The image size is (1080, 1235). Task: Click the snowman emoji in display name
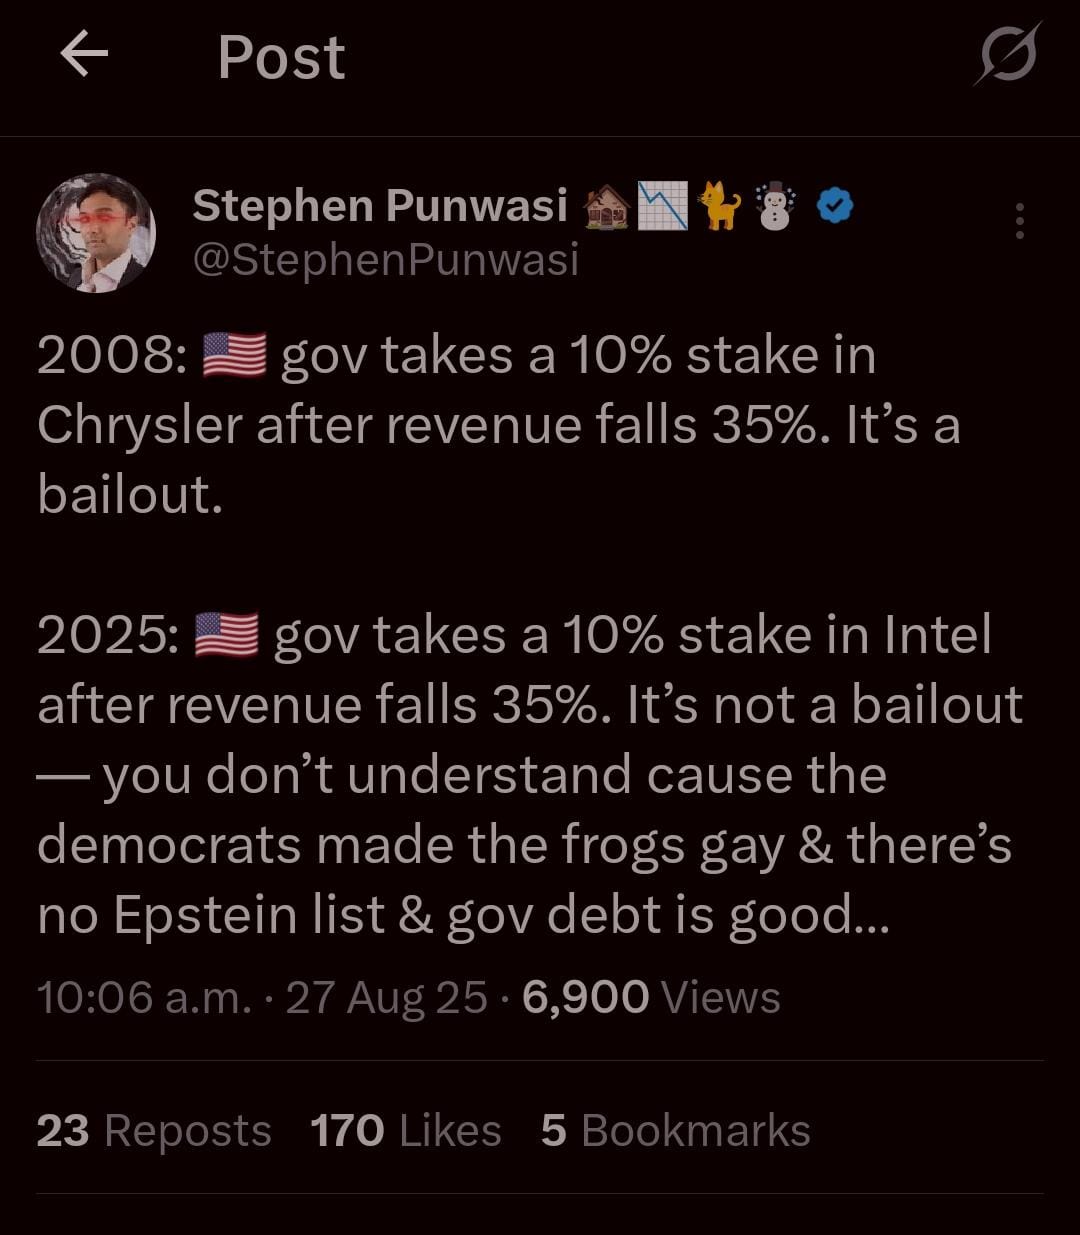[x=776, y=206]
